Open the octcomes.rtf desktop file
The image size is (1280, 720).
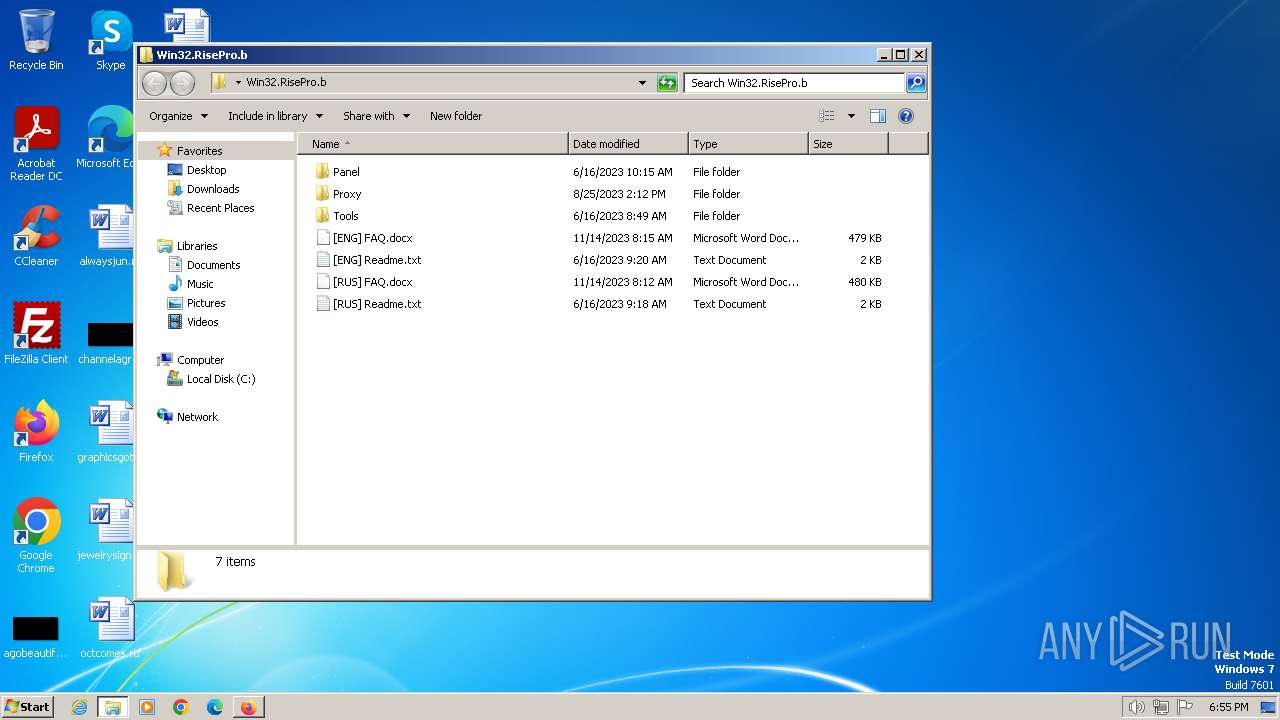pos(110,628)
